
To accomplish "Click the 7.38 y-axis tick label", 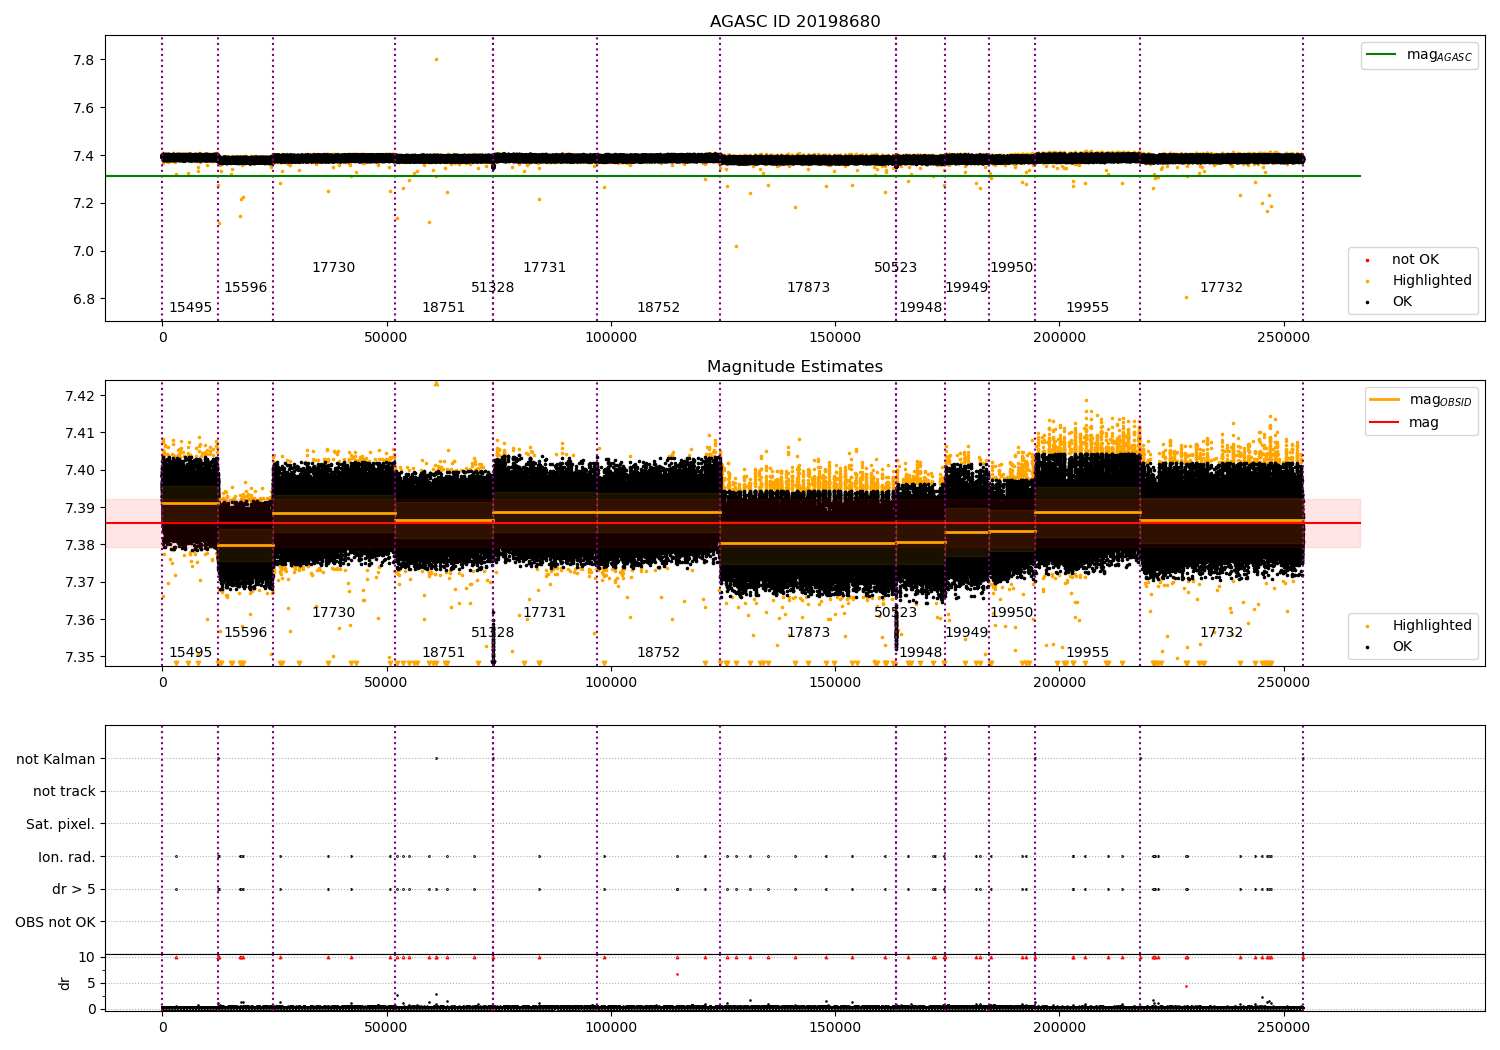I will 80,545.
